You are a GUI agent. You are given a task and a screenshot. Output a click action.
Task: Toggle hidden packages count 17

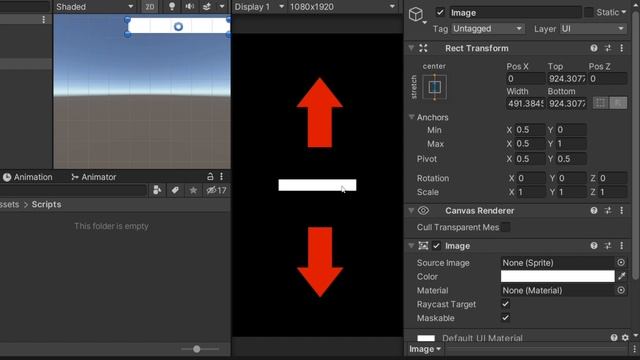(216, 190)
